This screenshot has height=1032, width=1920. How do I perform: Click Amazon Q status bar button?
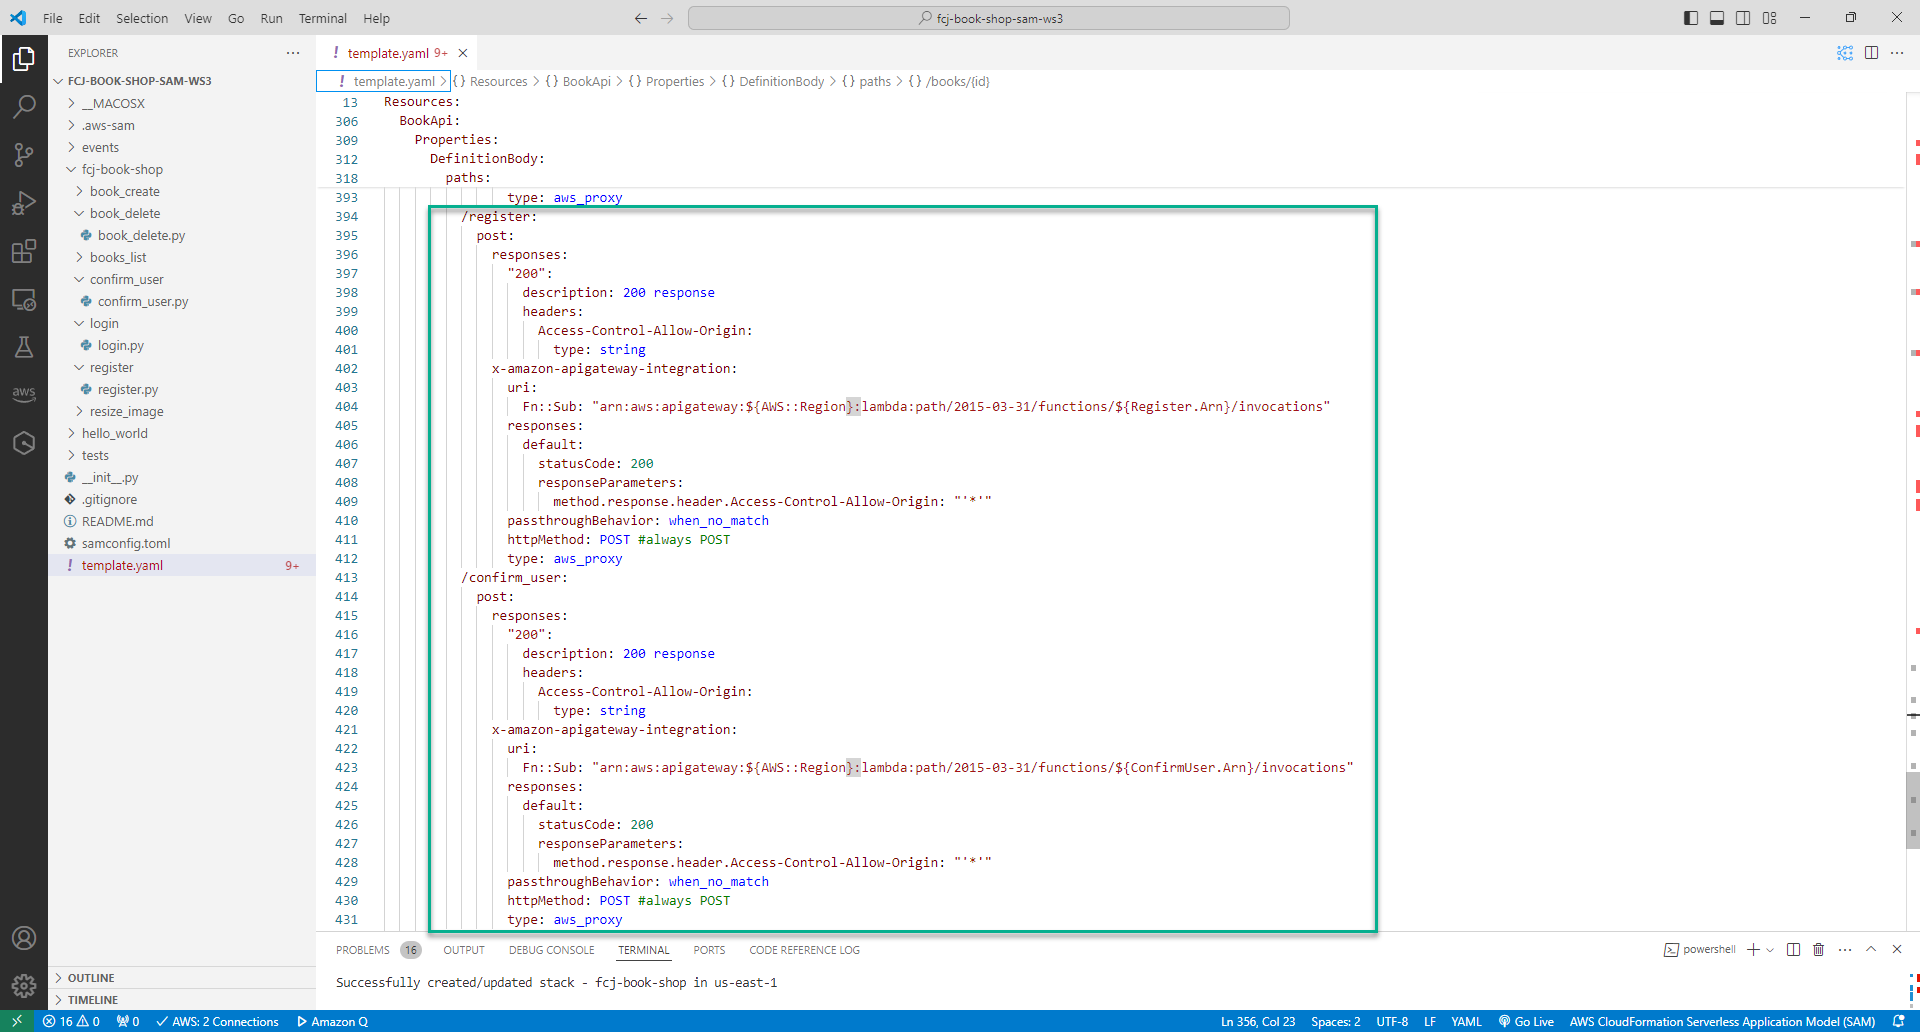click(332, 1021)
